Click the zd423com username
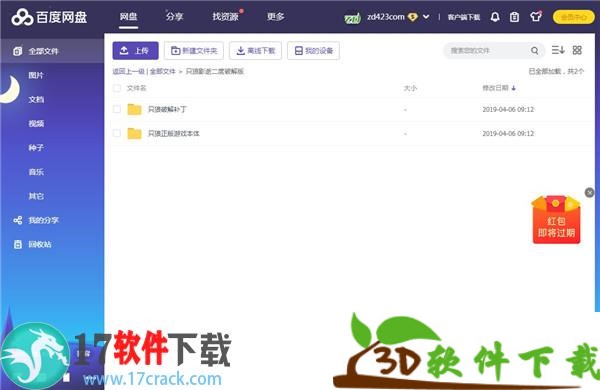 (385, 17)
